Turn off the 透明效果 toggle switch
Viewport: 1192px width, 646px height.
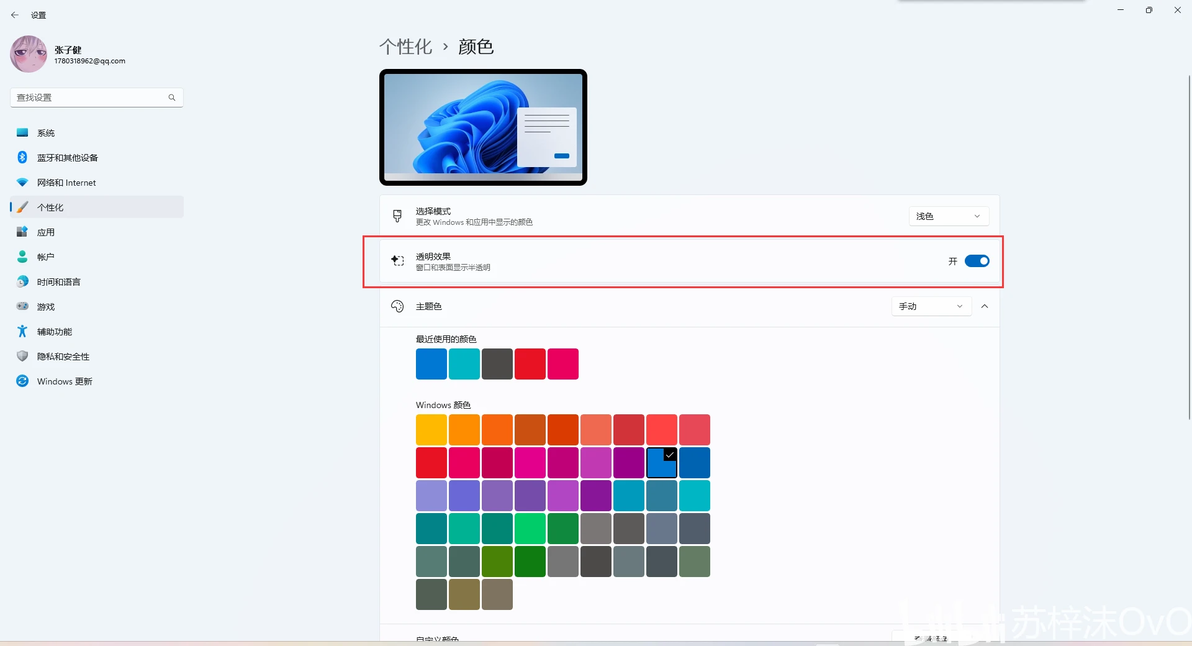(977, 261)
